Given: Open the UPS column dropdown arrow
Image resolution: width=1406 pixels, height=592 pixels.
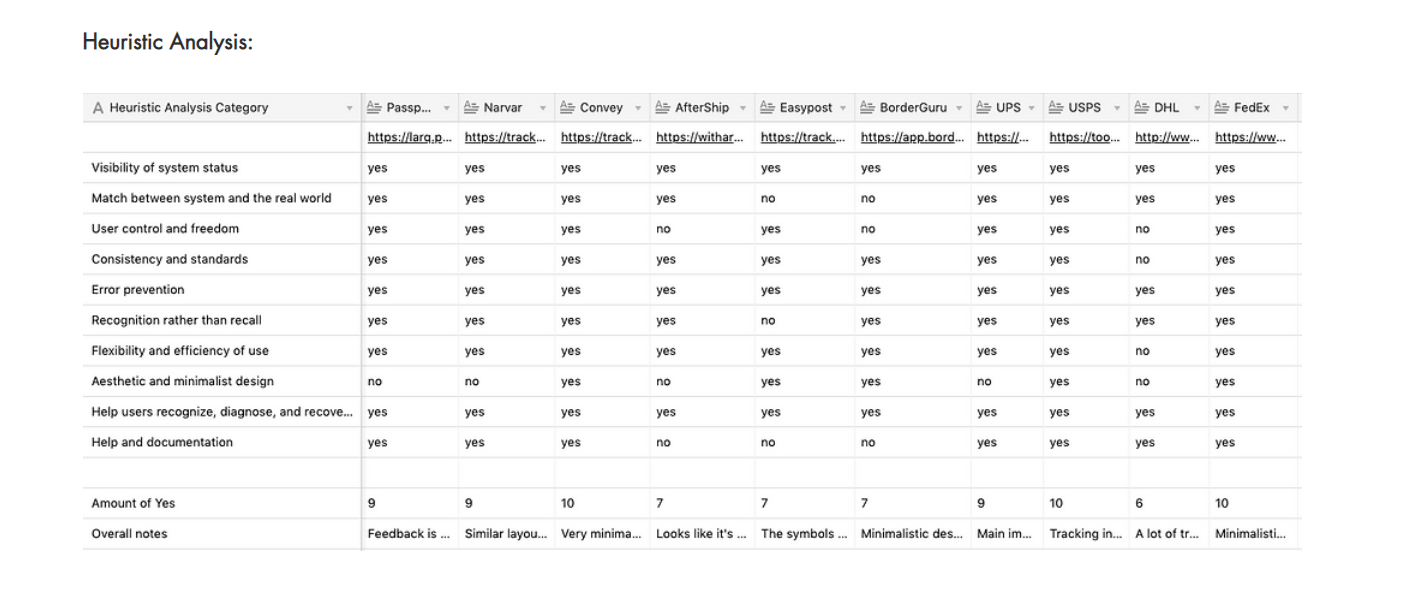Looking at the screenshot, I should 1031,108.
